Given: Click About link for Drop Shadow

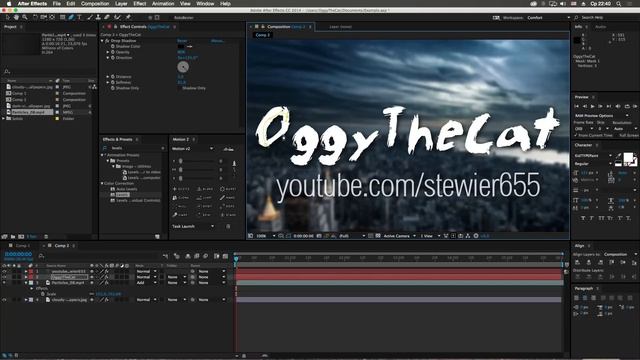Looking at the screenshot, I should click(218, 41).
